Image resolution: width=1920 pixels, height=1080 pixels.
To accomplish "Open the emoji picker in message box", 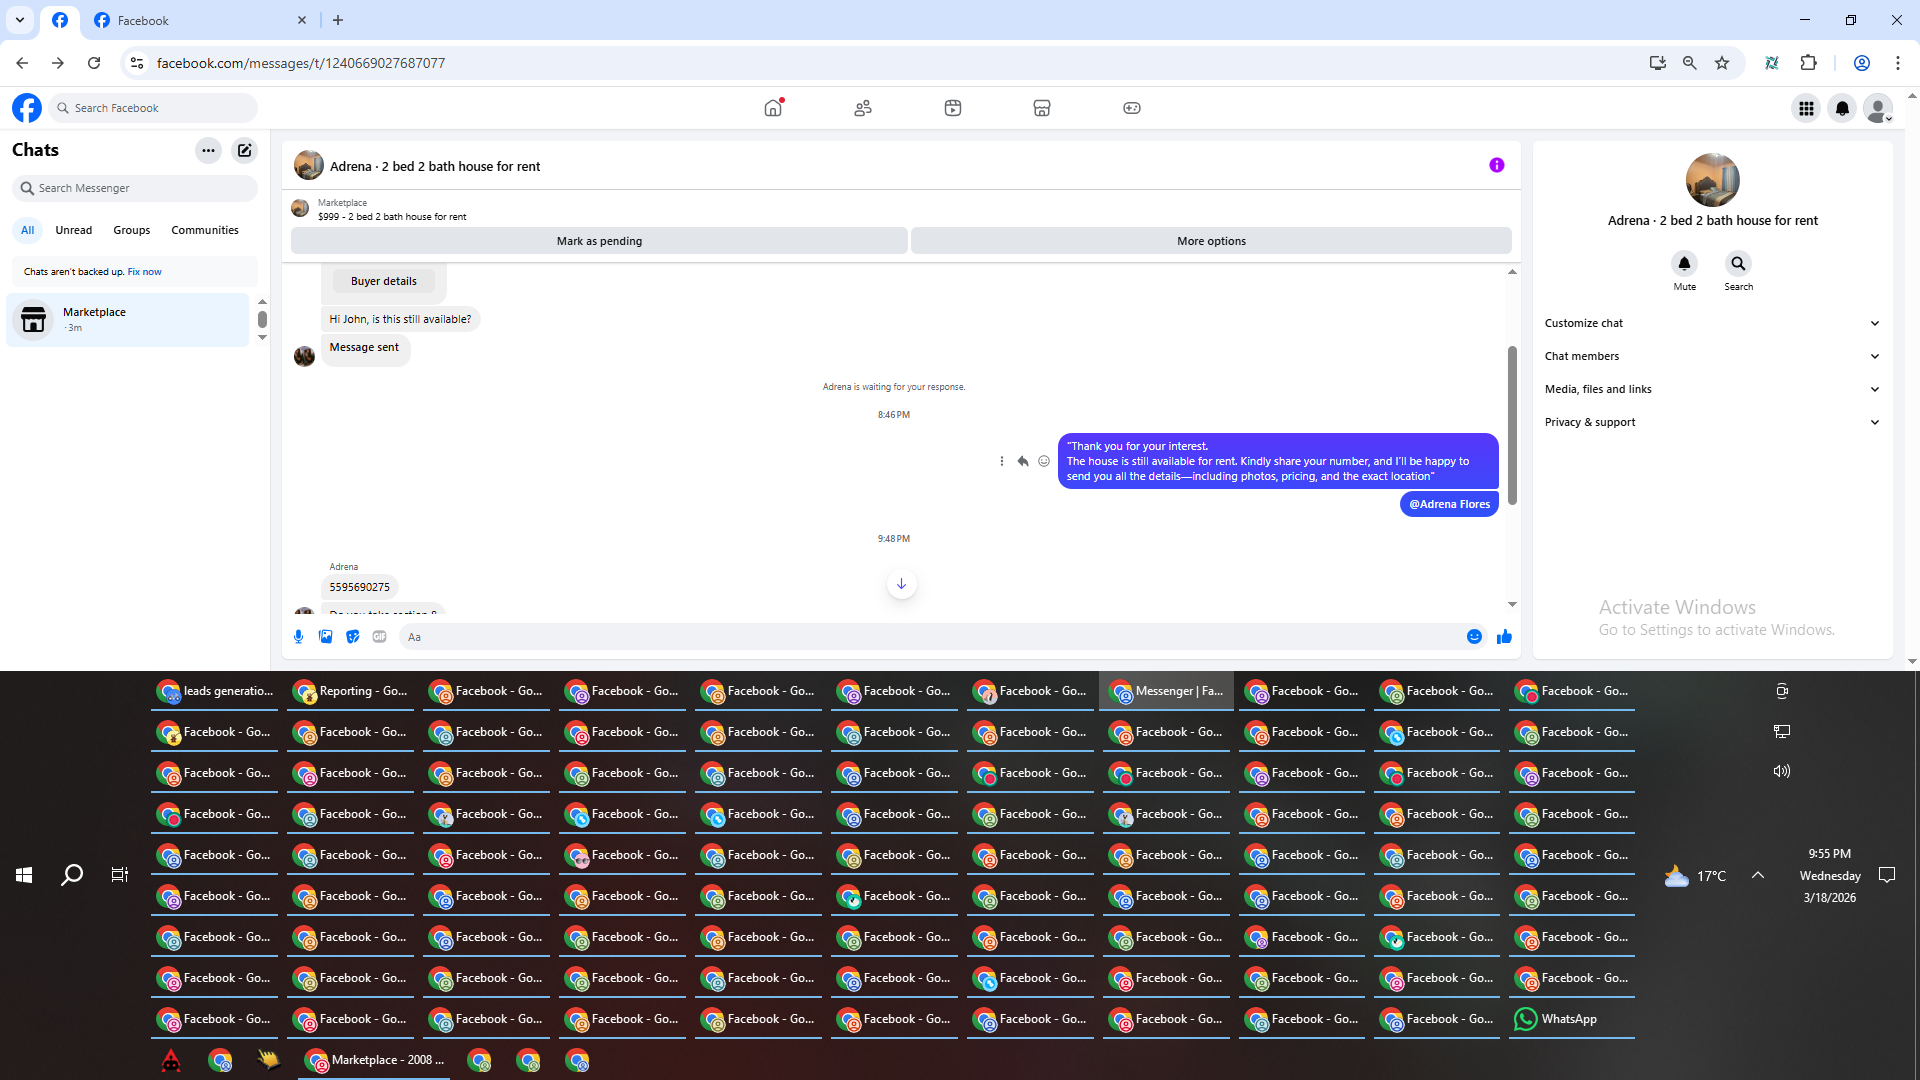I will click(1474, 637).
